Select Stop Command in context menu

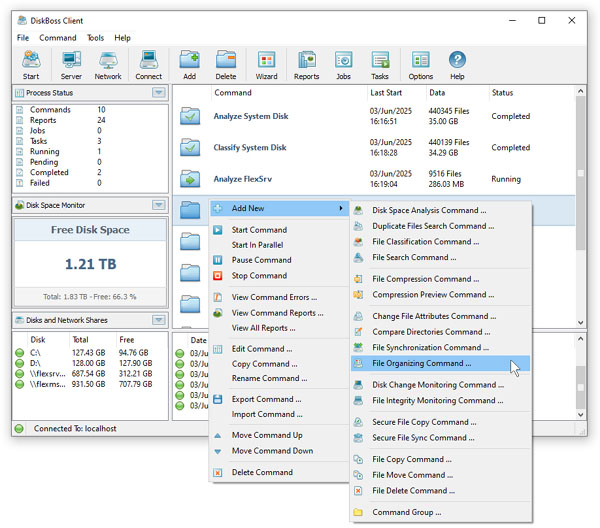click(279, 276)
